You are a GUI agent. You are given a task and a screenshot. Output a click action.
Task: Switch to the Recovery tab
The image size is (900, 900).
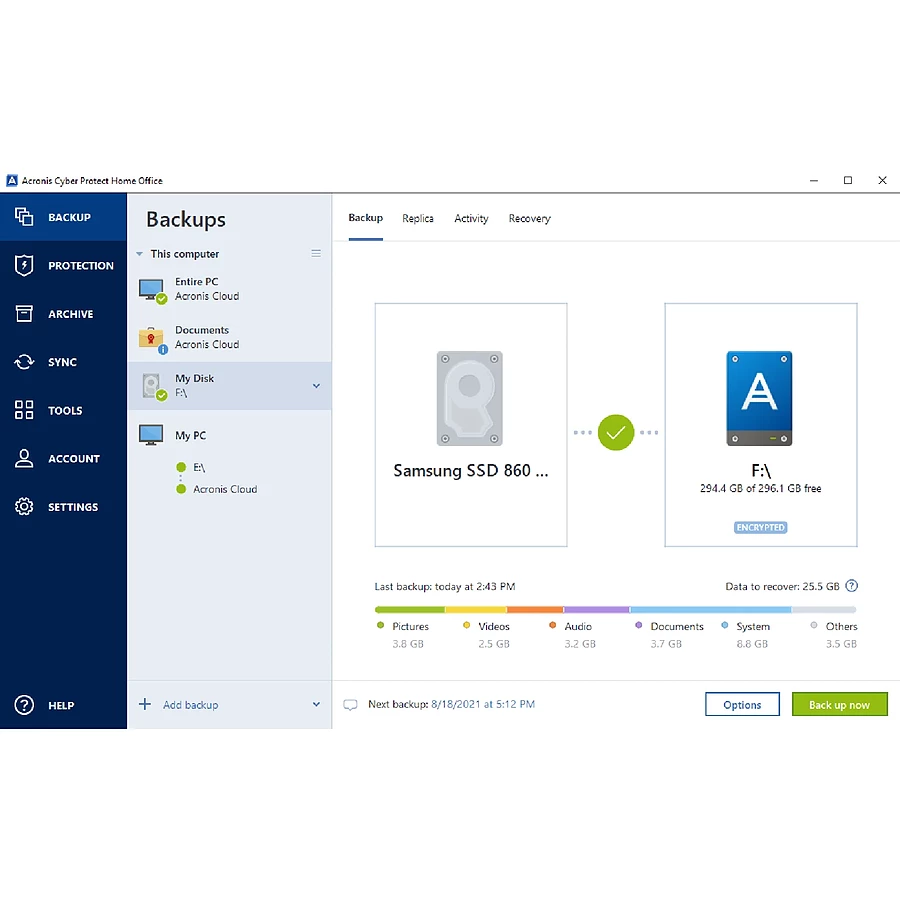[x=530, y=219]
